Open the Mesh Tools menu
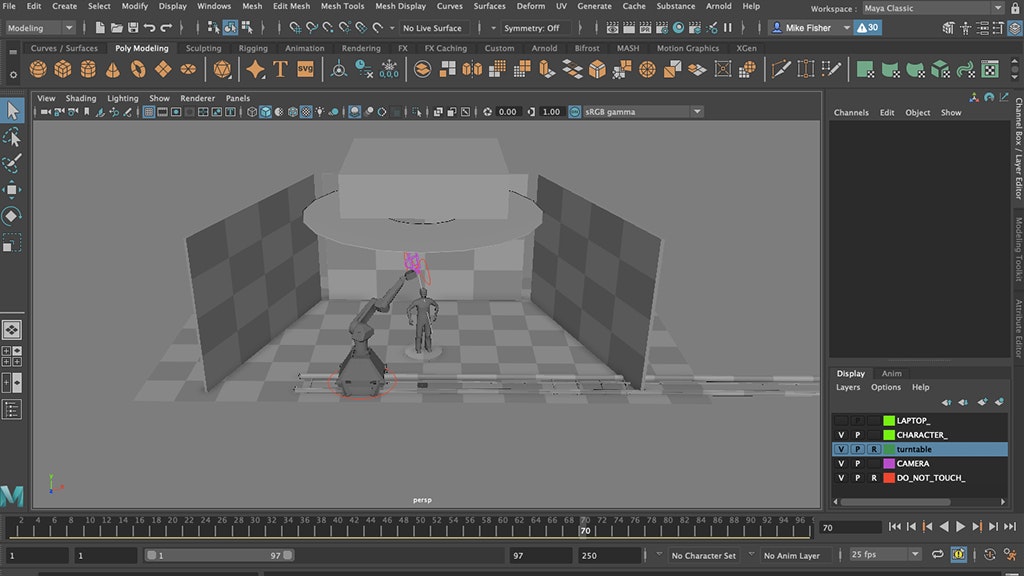Screen dimensions: 1024x576 pos(342,6)
